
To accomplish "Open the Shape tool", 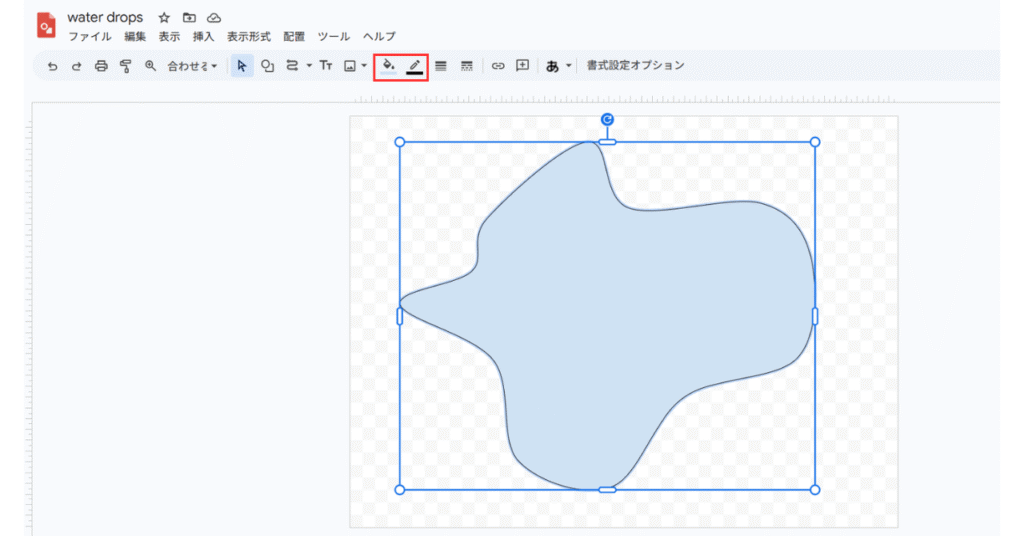I will (267, 66).
